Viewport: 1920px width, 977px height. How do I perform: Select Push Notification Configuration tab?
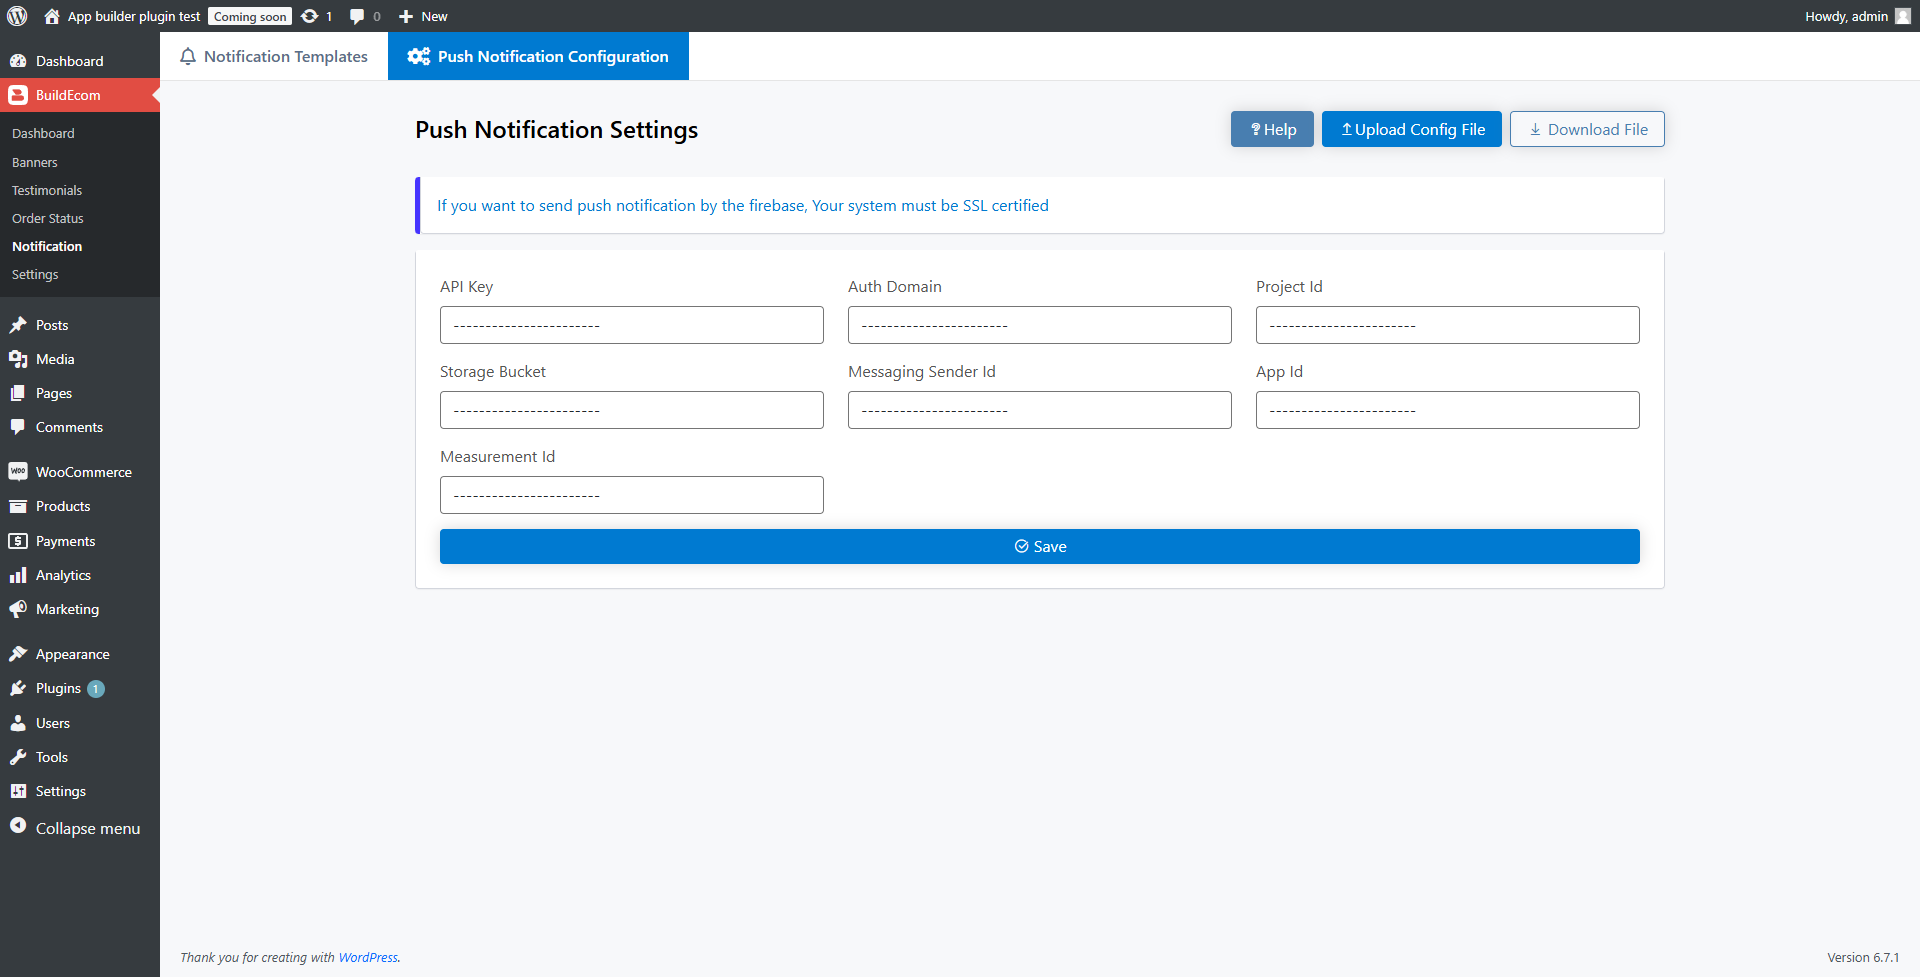point(538,56)
